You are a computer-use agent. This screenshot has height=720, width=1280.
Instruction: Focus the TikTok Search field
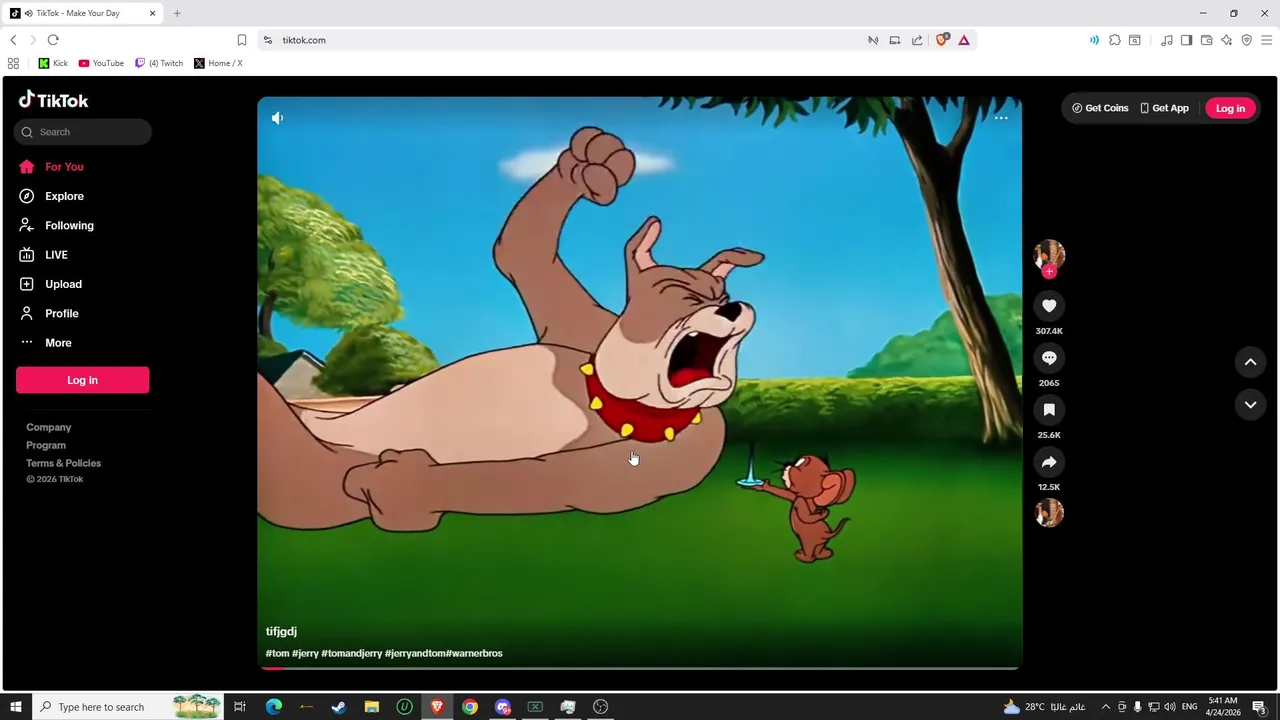pyautogui.click(x=83, y=132)
